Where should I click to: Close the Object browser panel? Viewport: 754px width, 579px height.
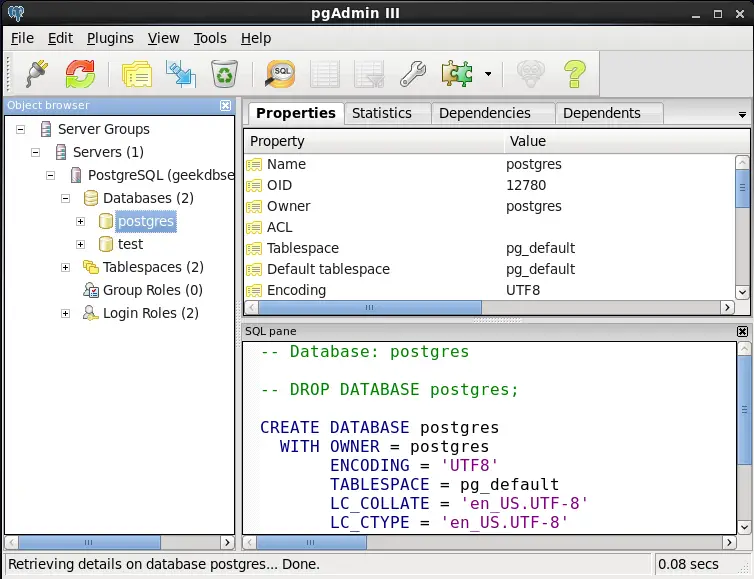point(225,105)
